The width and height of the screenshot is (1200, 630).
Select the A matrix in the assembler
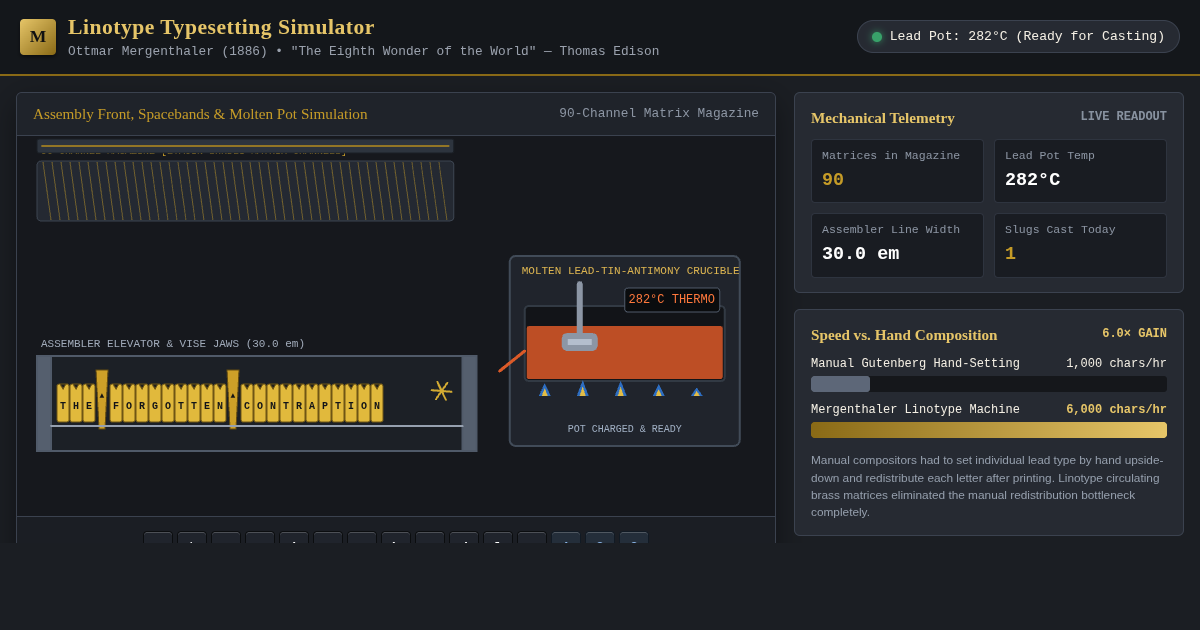coord(312,403)
